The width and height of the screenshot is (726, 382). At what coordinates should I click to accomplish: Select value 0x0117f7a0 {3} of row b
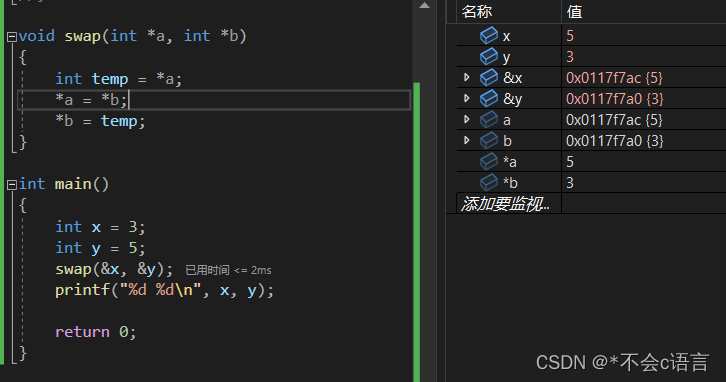coord(614,141)
